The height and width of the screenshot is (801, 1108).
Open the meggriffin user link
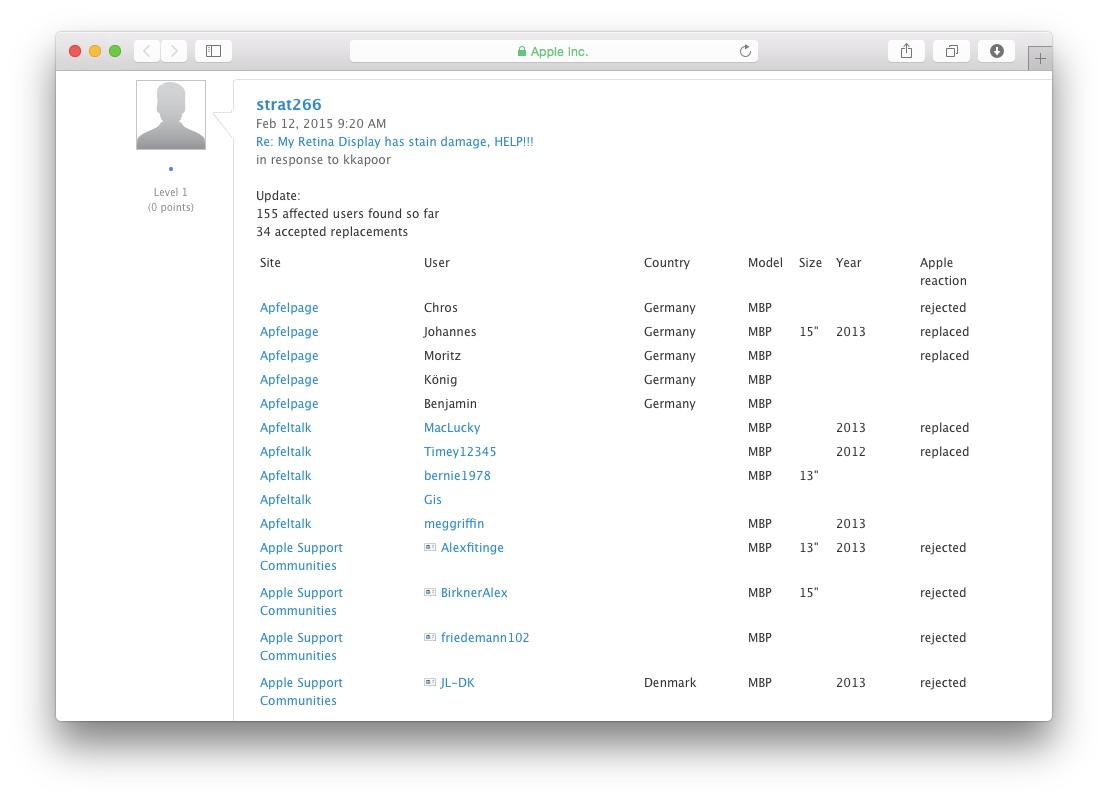click(454, 524)
